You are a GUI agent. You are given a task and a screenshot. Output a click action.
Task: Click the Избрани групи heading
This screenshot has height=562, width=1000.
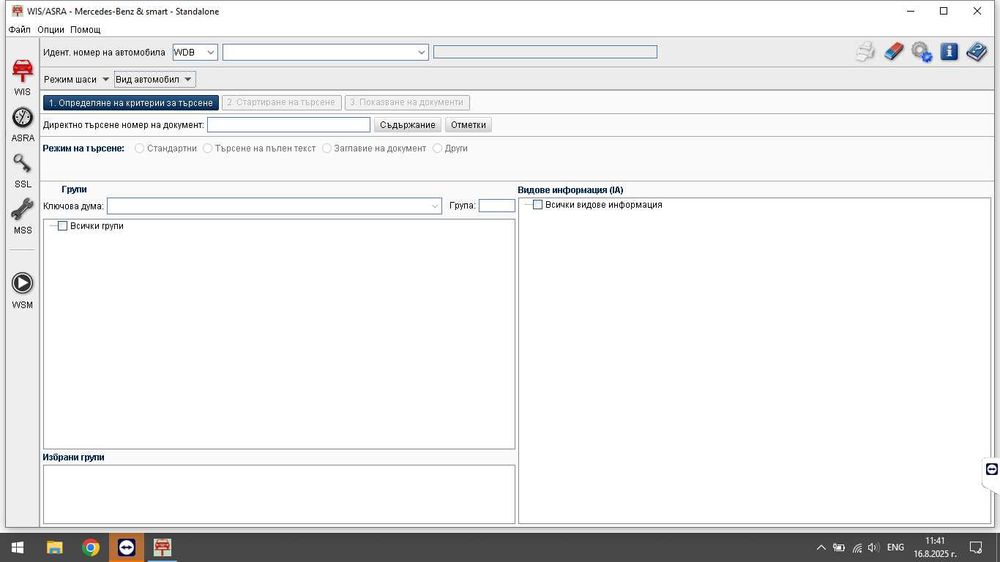pos(73,457)
